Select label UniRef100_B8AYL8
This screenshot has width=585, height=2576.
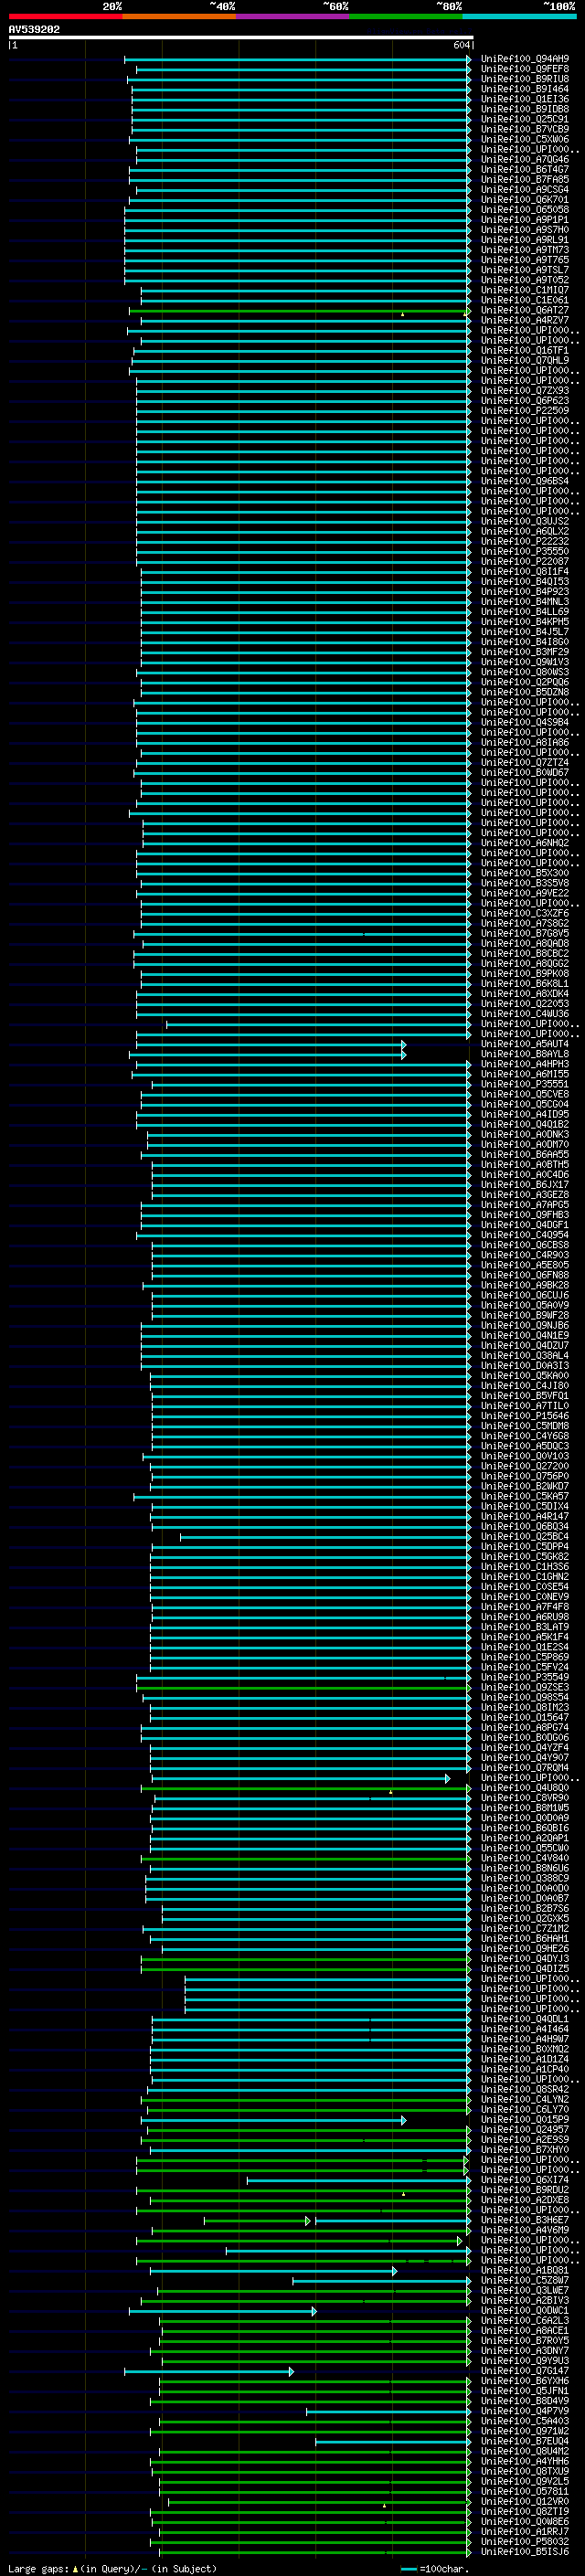click(x=525, y=1054)
